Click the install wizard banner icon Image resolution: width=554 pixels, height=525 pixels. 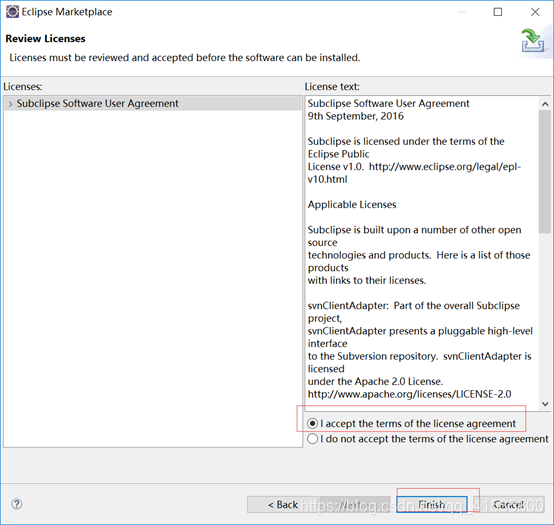pyautogui.click(x=533, y=40)
